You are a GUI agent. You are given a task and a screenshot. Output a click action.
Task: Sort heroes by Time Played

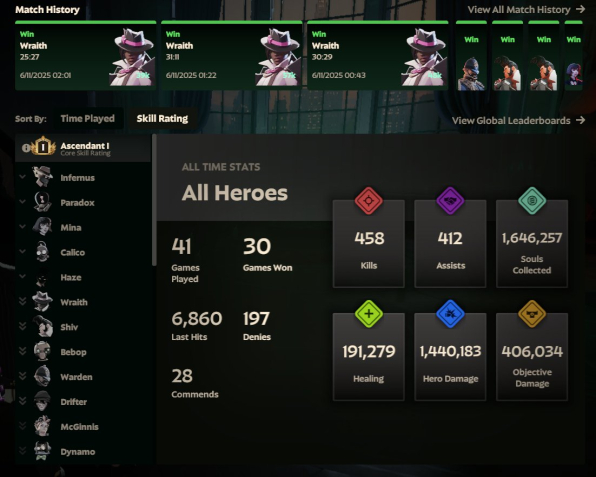pyautogui.click(x=87, y=119)
